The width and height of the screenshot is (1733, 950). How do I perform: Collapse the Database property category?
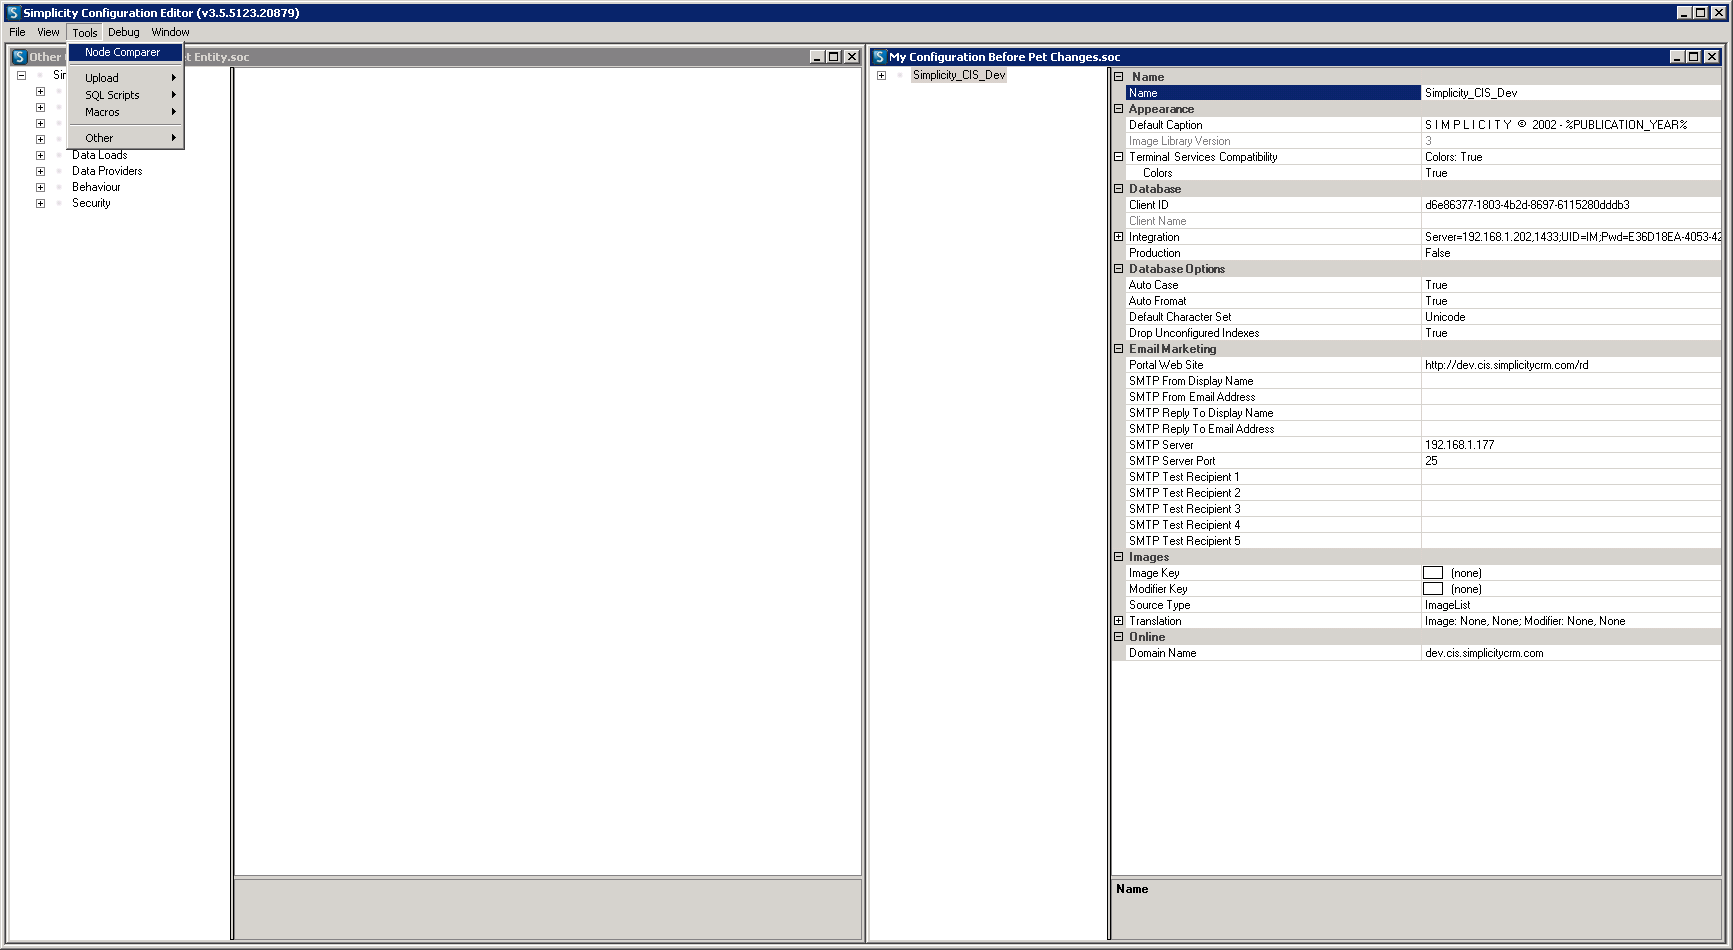[1118, 189]
